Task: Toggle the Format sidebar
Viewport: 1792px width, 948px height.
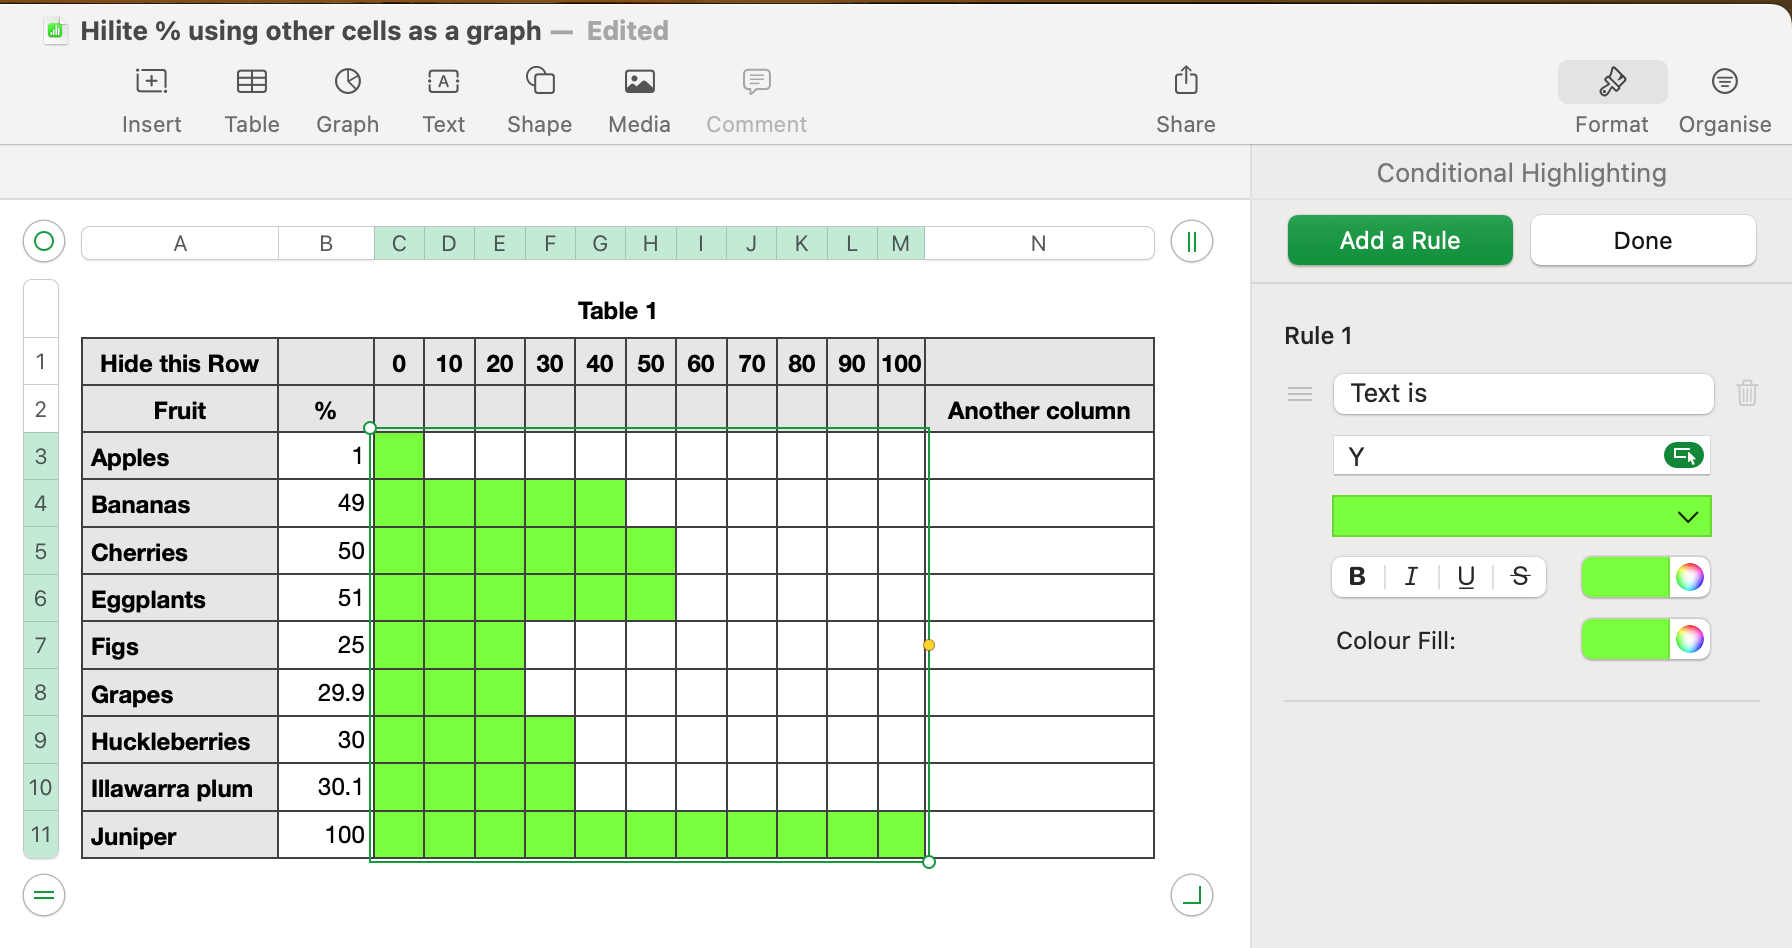Action: (x=1612, y=82)
